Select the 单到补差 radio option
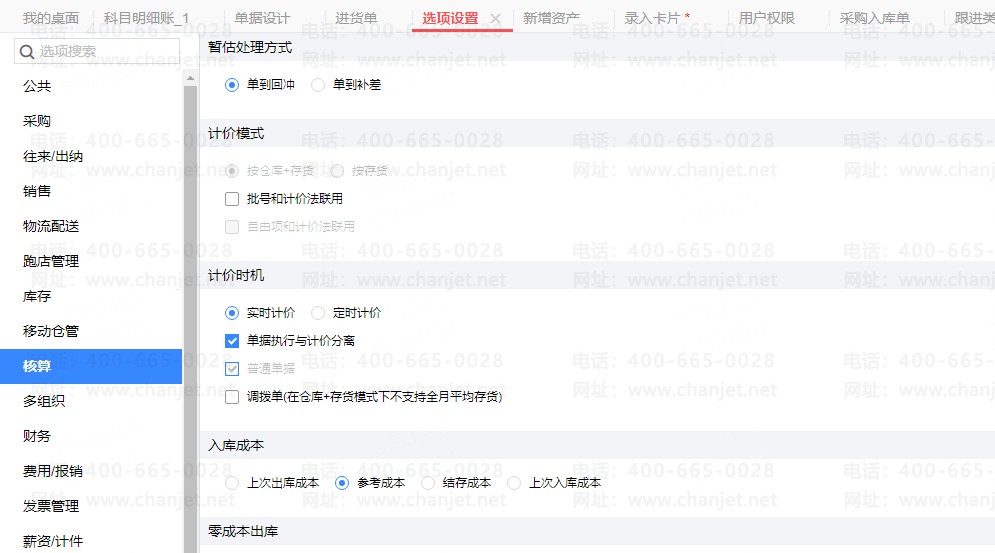Viewport: 995px width, 553px height. (x=318, y=85)
